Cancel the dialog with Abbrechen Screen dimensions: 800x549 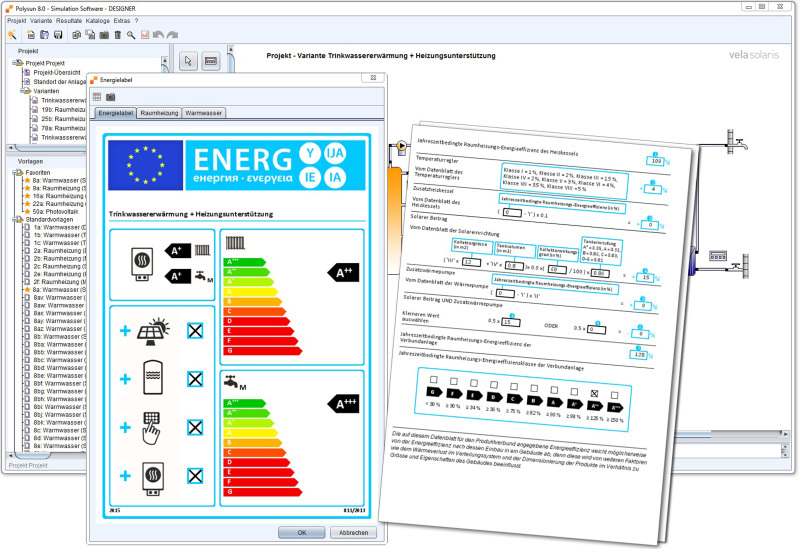[x=354, y=532]
